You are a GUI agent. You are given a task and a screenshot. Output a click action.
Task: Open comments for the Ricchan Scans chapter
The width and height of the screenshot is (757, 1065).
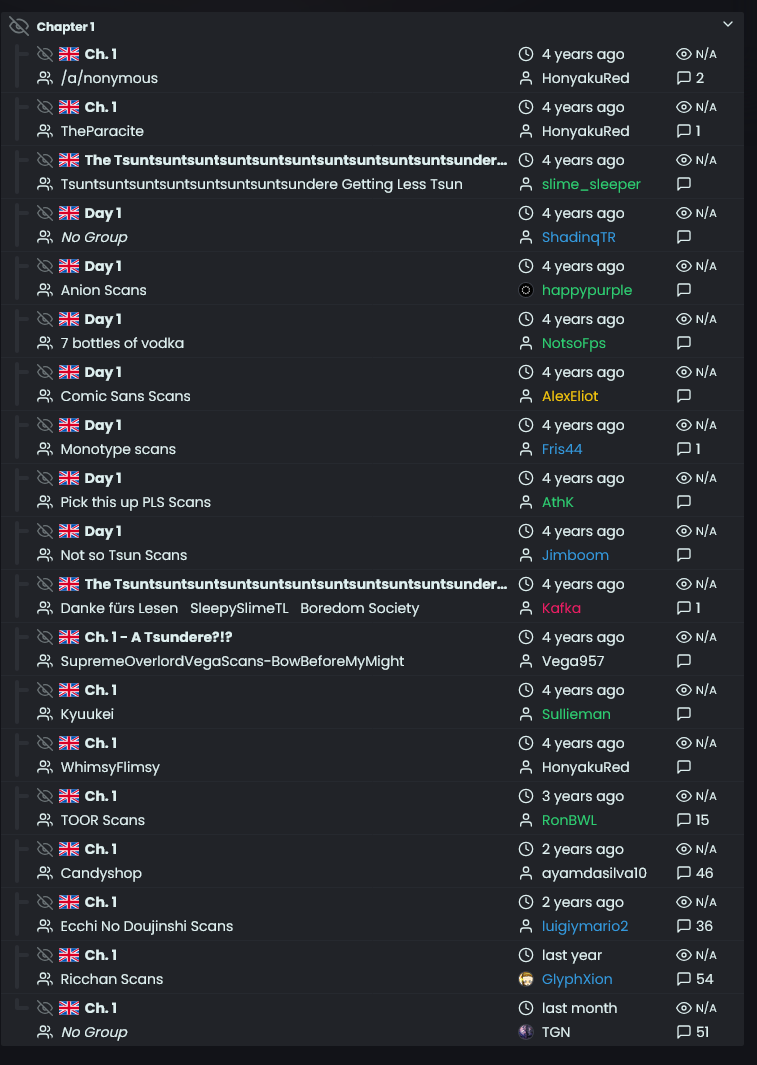[x=684, y=979]
